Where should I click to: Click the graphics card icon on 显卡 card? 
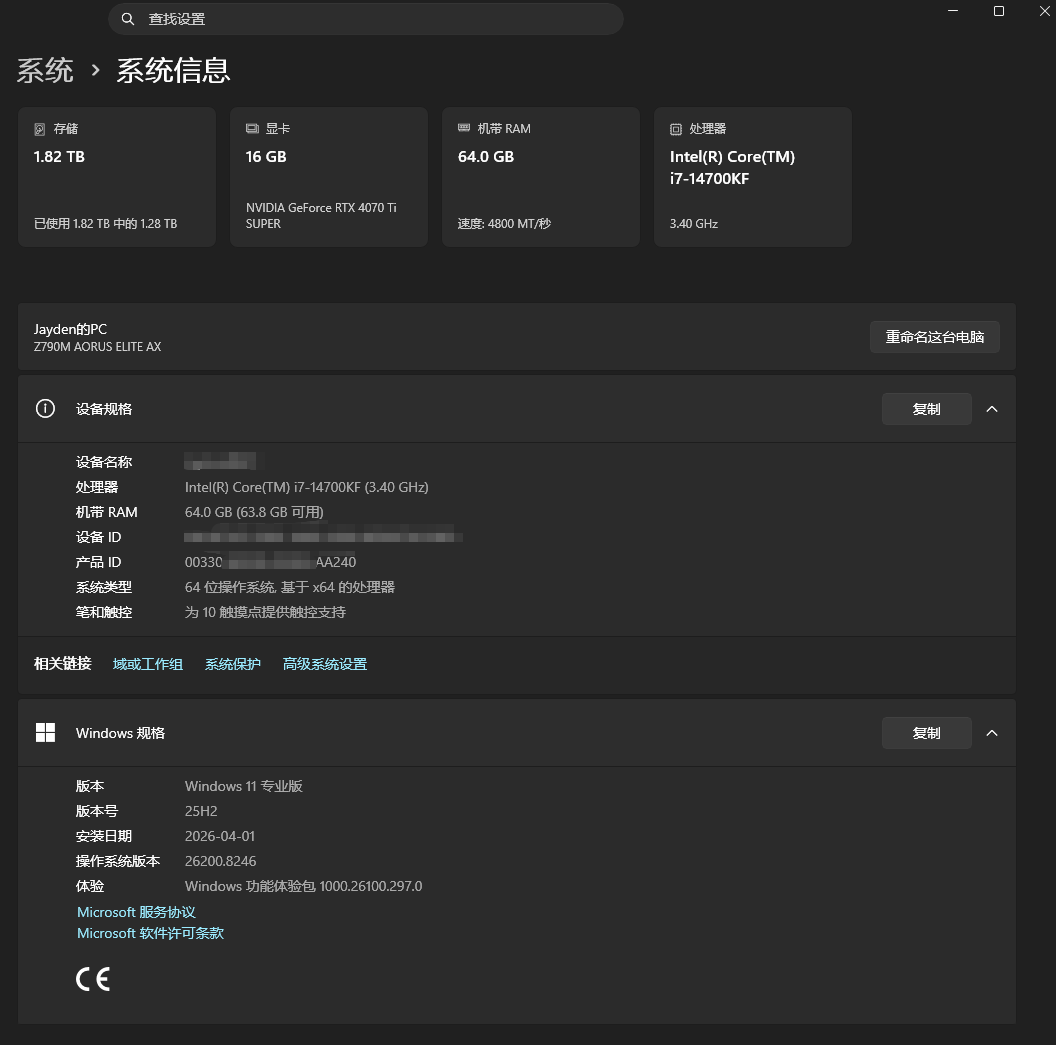point(252,129)
